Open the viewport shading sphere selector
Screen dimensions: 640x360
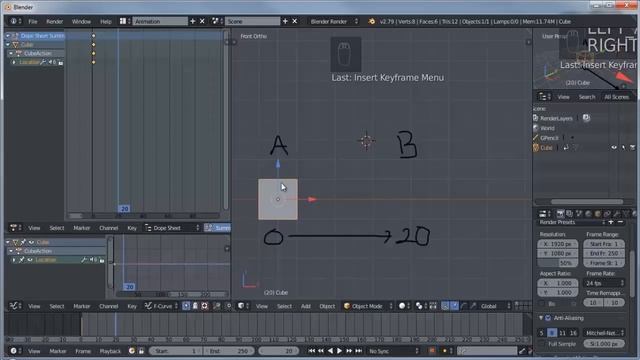click(x=404, y=306)
